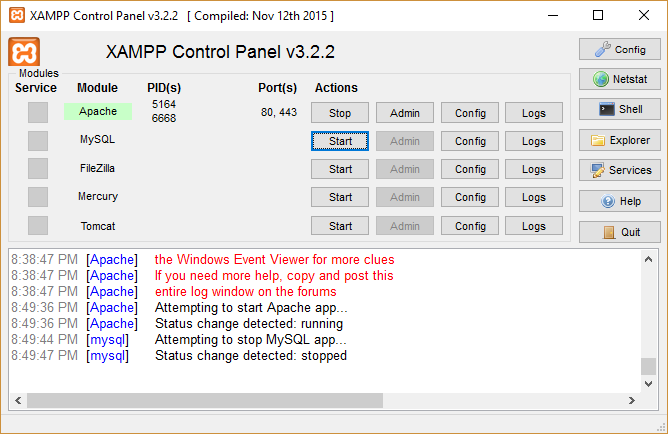Screen dimensions: 668x434
Task: View FileZilla Logs
Action: pos(534,169)
